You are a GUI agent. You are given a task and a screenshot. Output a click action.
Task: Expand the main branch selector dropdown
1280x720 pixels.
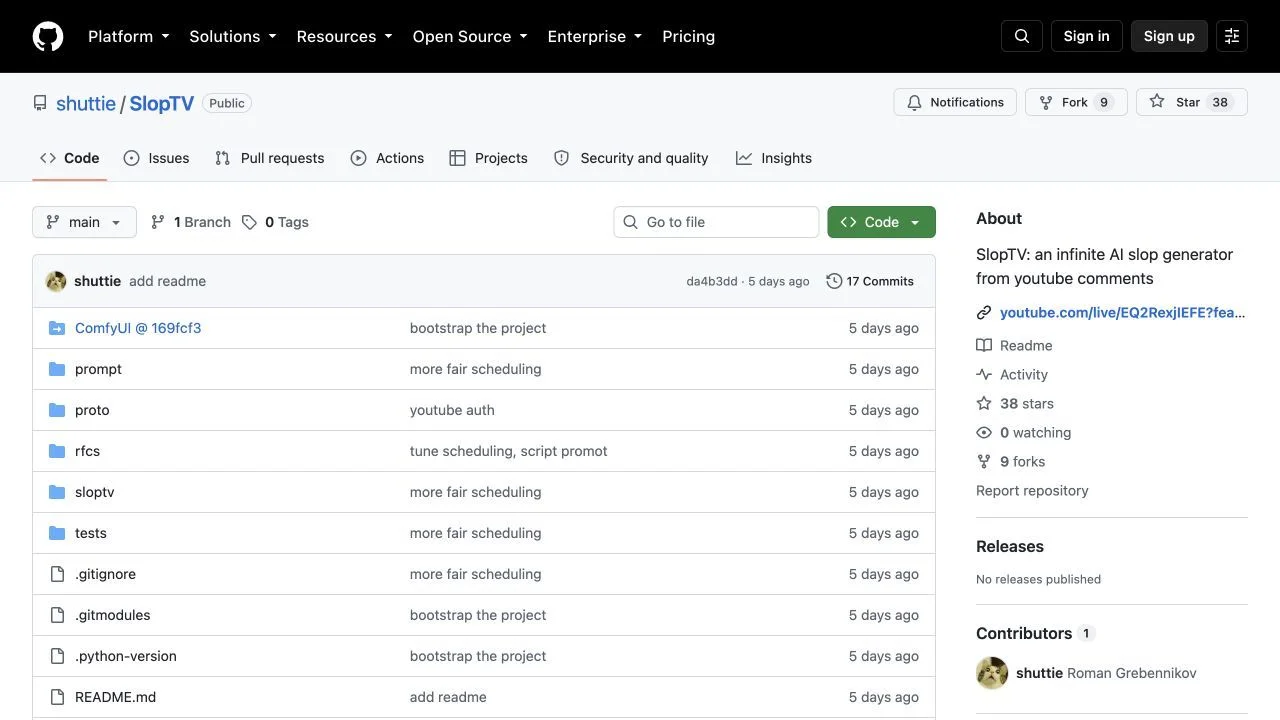coord(84,222)
